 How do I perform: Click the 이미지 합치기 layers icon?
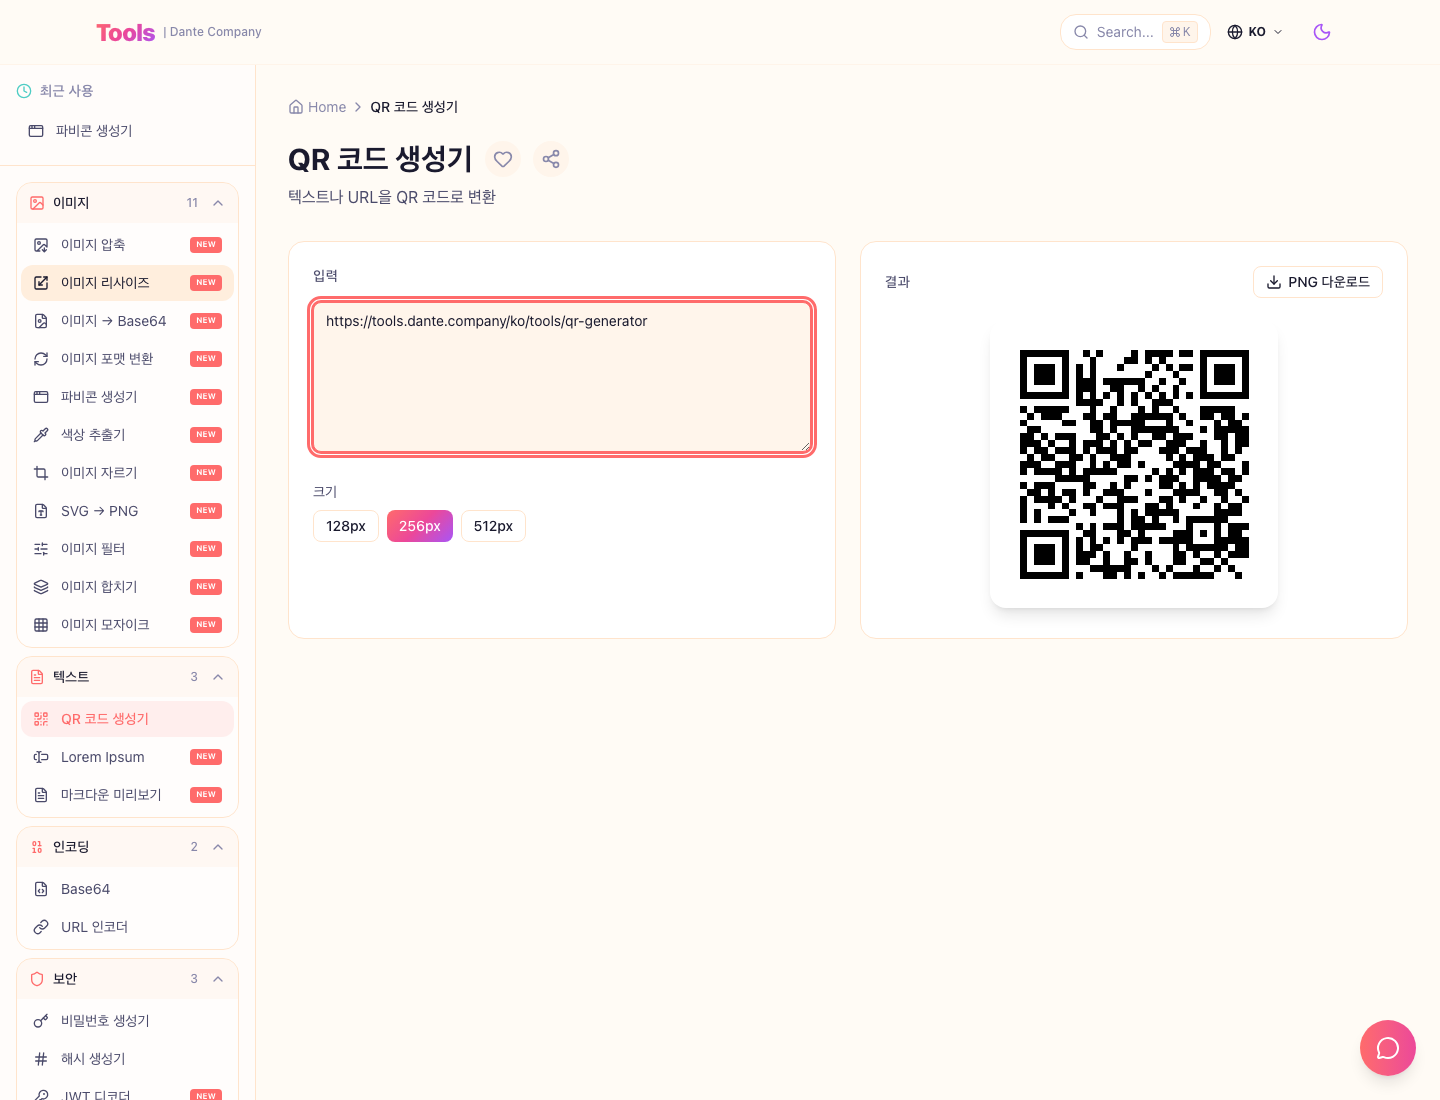point(41,587)
